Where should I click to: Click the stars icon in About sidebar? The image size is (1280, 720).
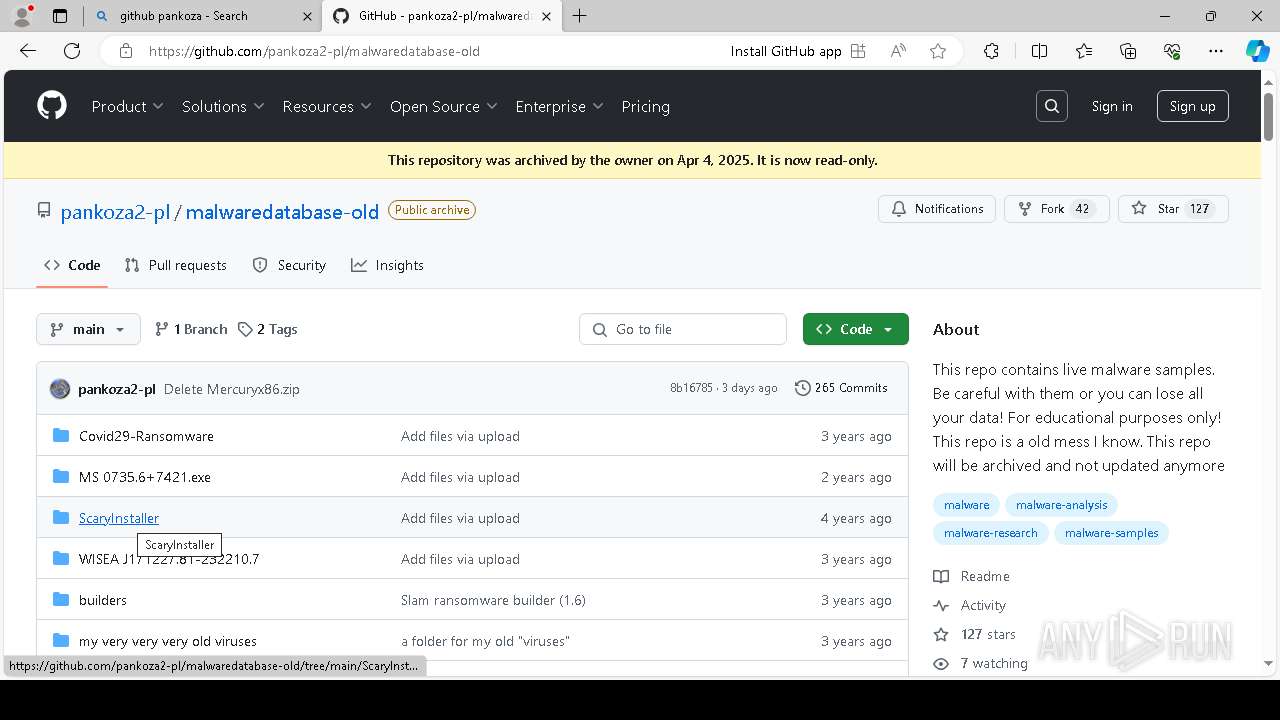(x=941, y=634)
